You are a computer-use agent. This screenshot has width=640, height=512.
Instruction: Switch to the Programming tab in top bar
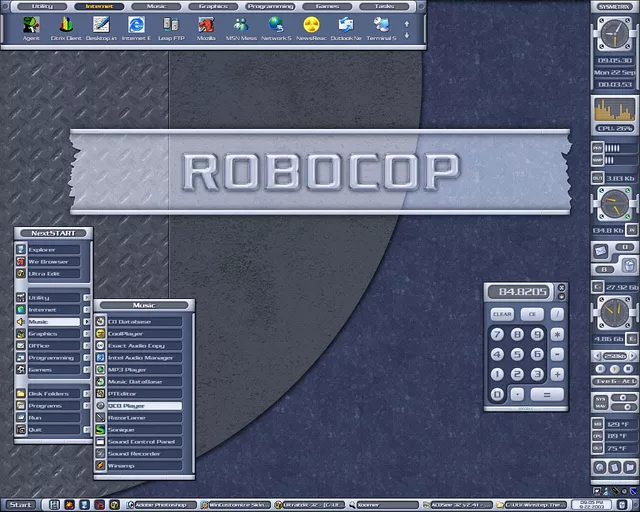click(270, 6)
